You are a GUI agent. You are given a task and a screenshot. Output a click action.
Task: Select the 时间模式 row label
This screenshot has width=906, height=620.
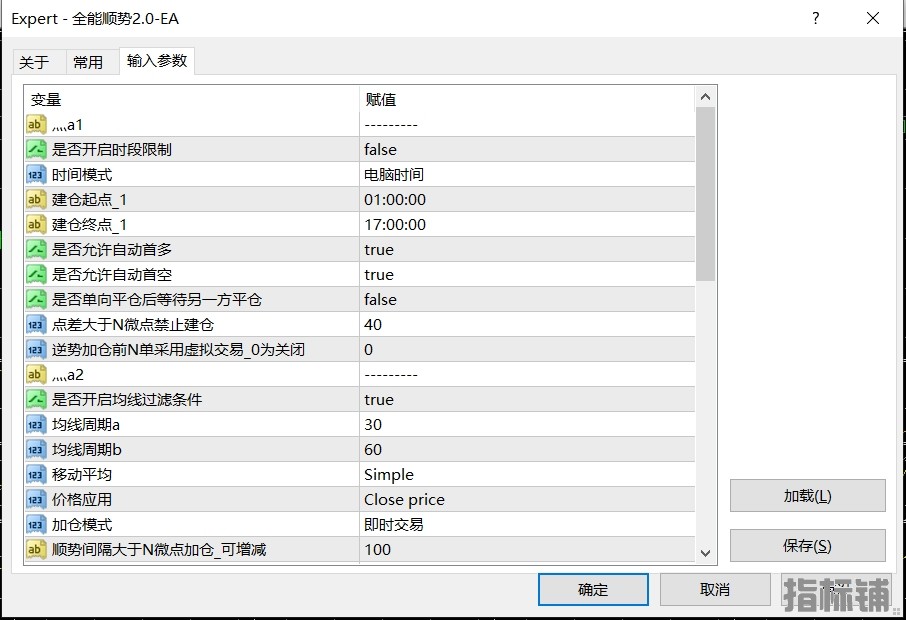pos(82,175)
